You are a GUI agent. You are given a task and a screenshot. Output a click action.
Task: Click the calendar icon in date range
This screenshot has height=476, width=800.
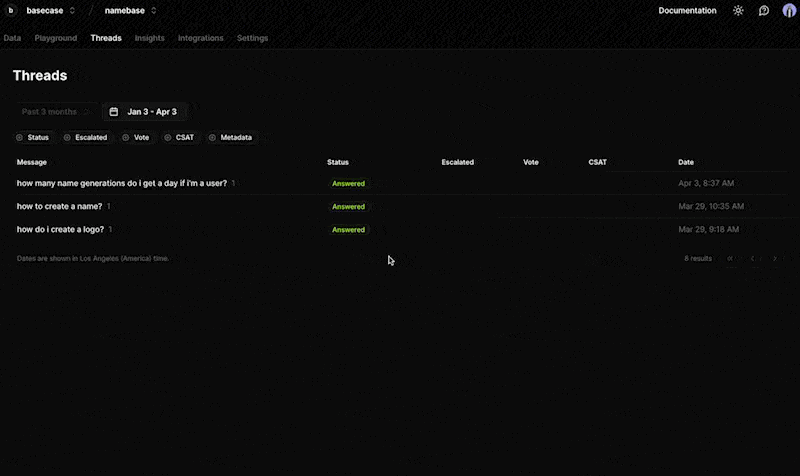(114, 112)
